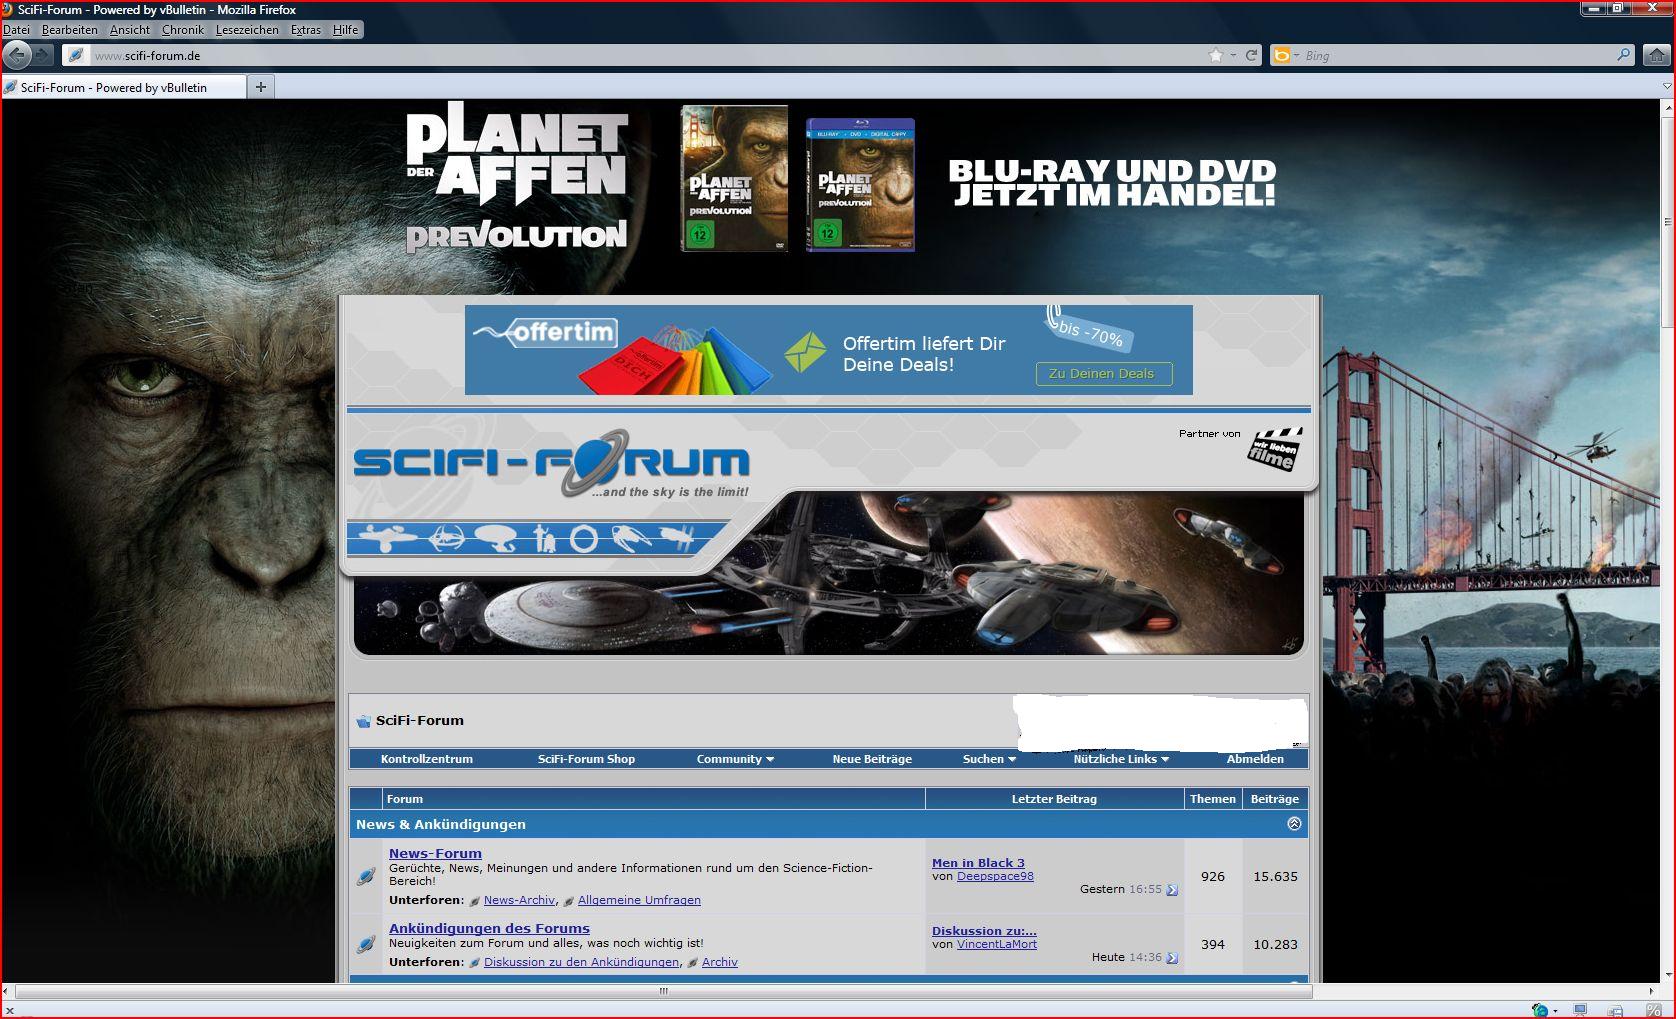Open a new tab with the plus button
The image size is (1676, 1019).
point(261,87)
